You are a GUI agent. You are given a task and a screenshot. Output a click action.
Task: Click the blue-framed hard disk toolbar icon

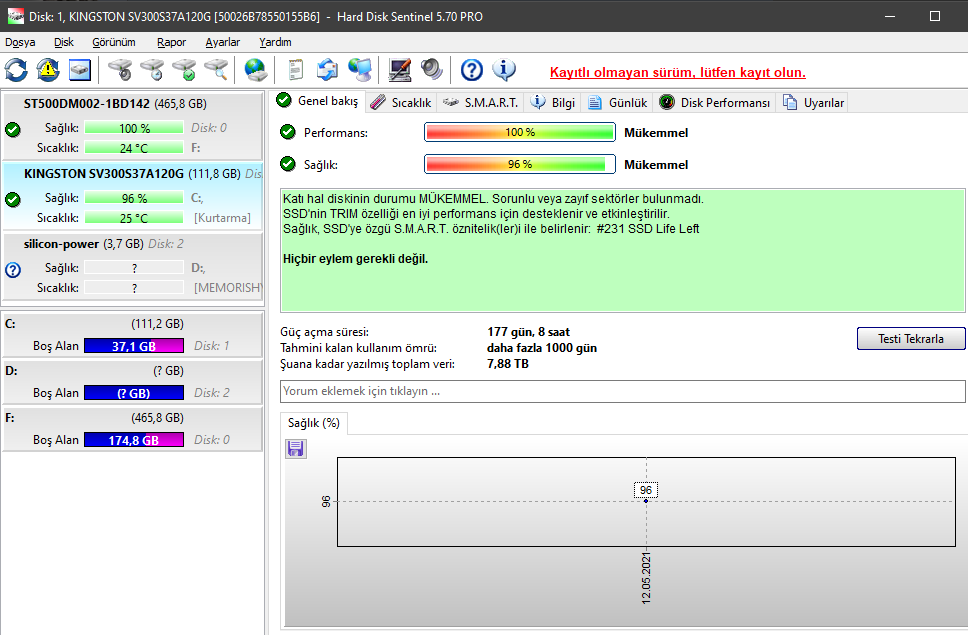click(x=80, y=70)
